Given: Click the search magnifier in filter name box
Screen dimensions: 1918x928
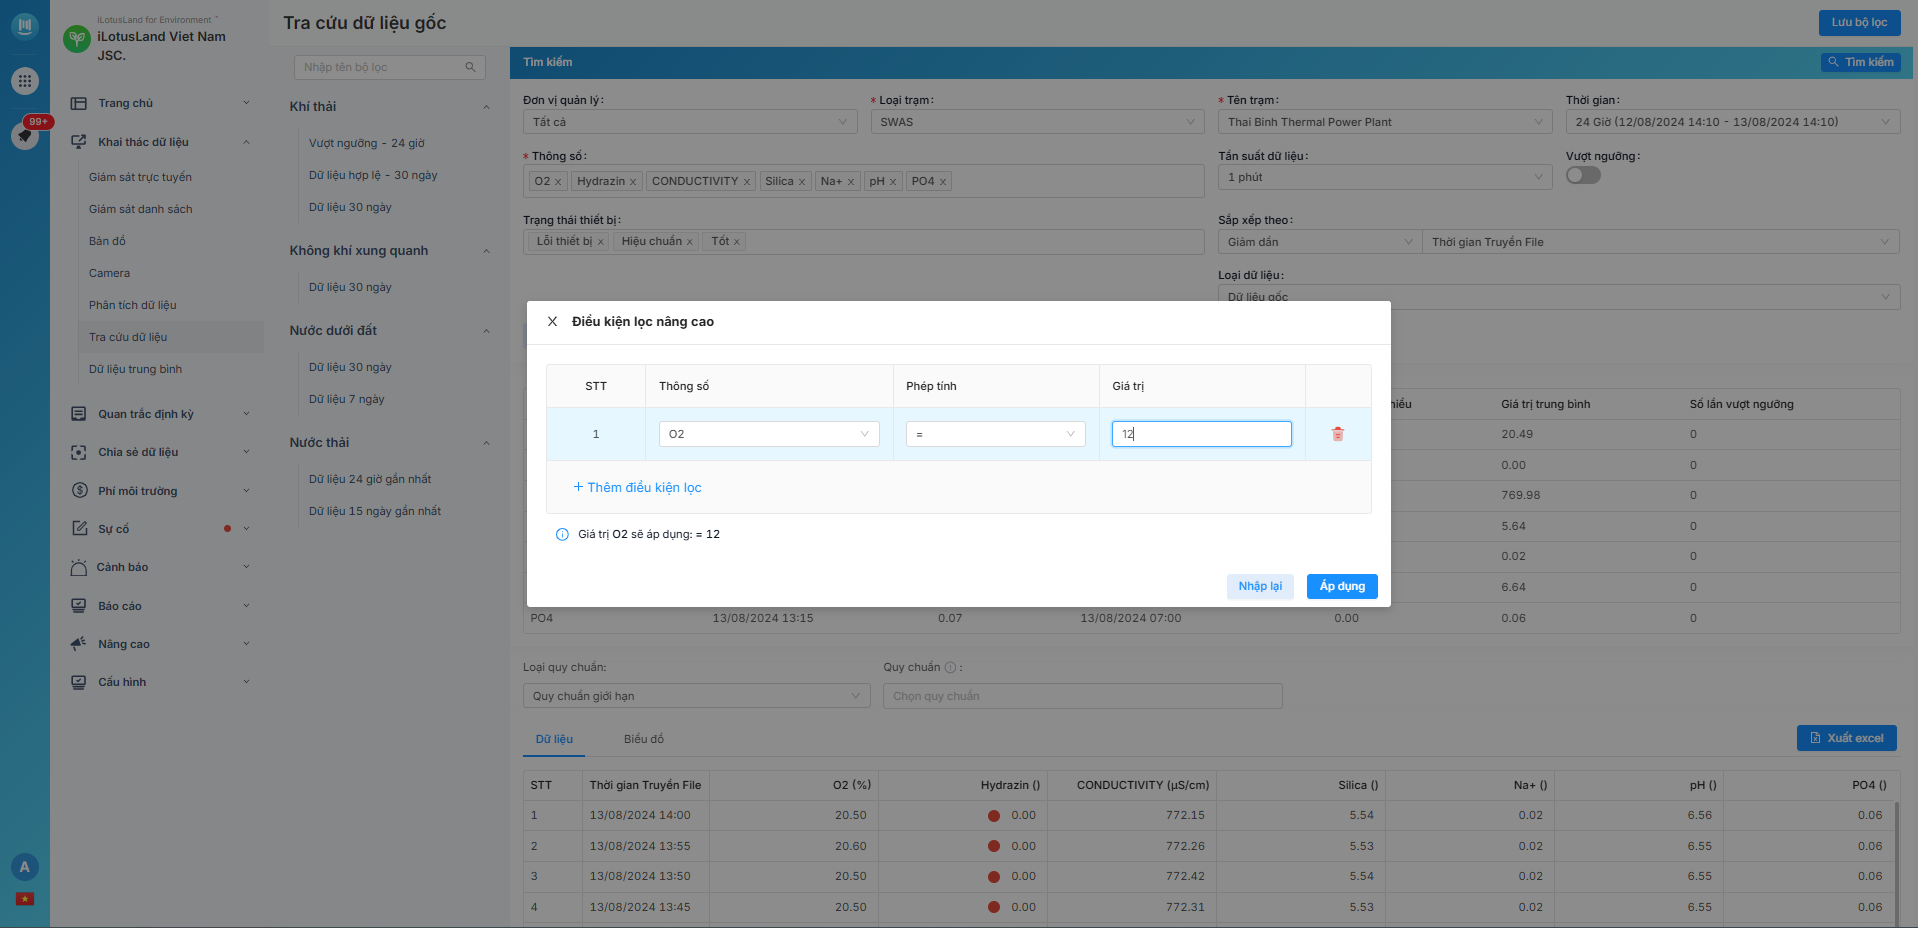Looking at the screenshot, I should click(x=470, y=67).
